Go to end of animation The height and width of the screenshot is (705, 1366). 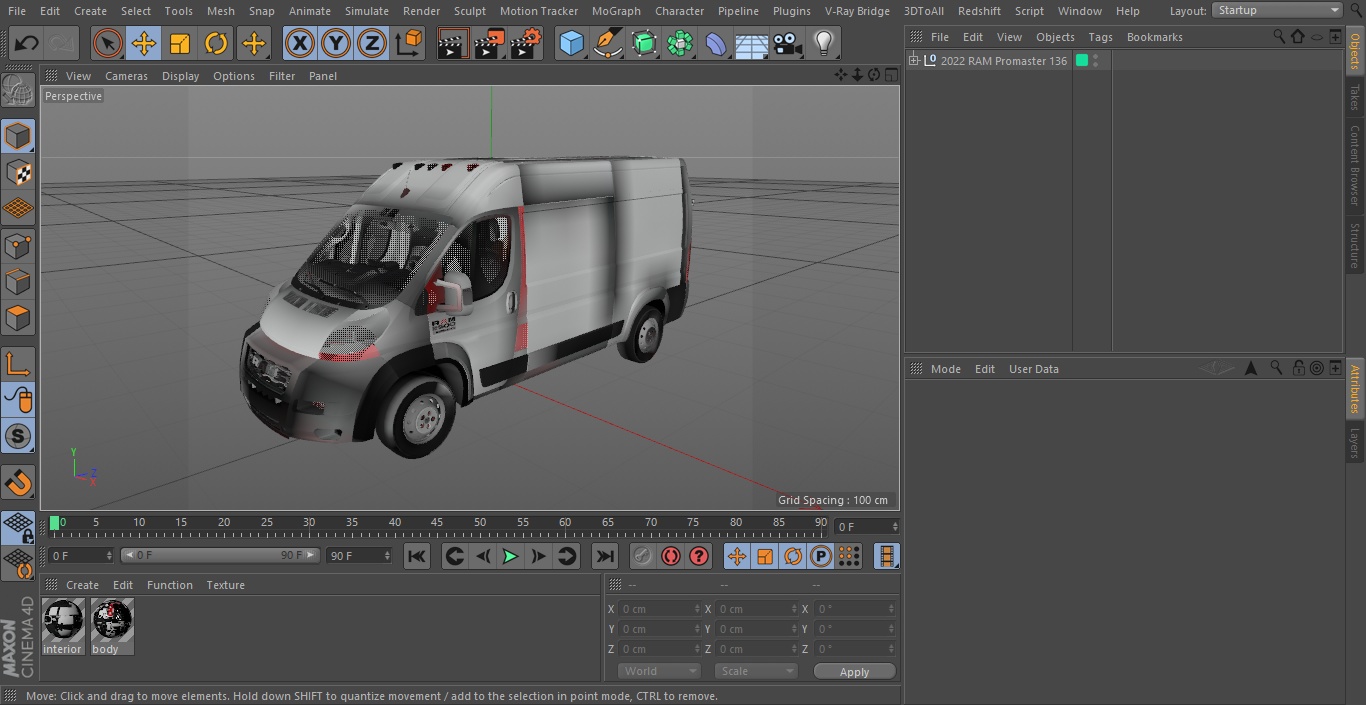click(604, 556)
